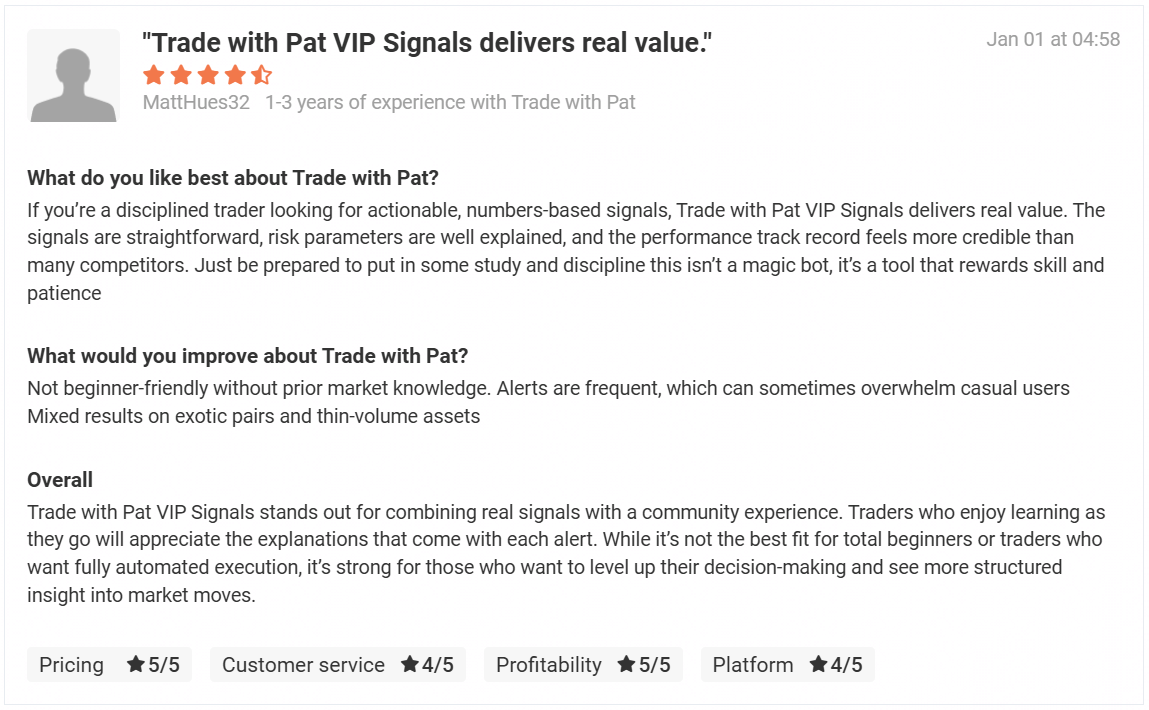Click the star in Customer service badge
The height and width of the screenshot is (710, 1149).
point(409,665)
